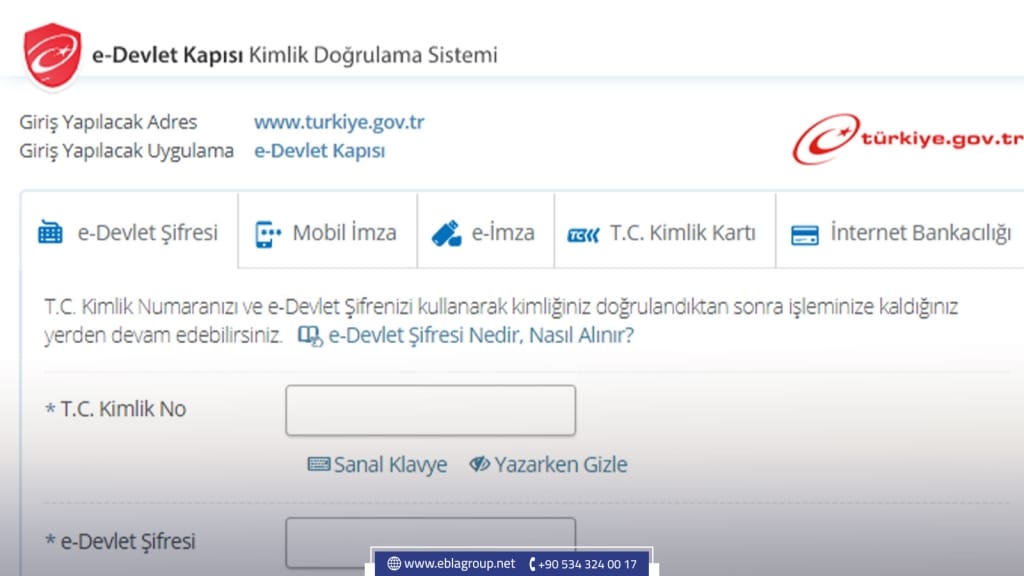Screen dimensions: 1024x576
Task: Switch to the Mobil İmza tab
Action: tap(327, 231)
